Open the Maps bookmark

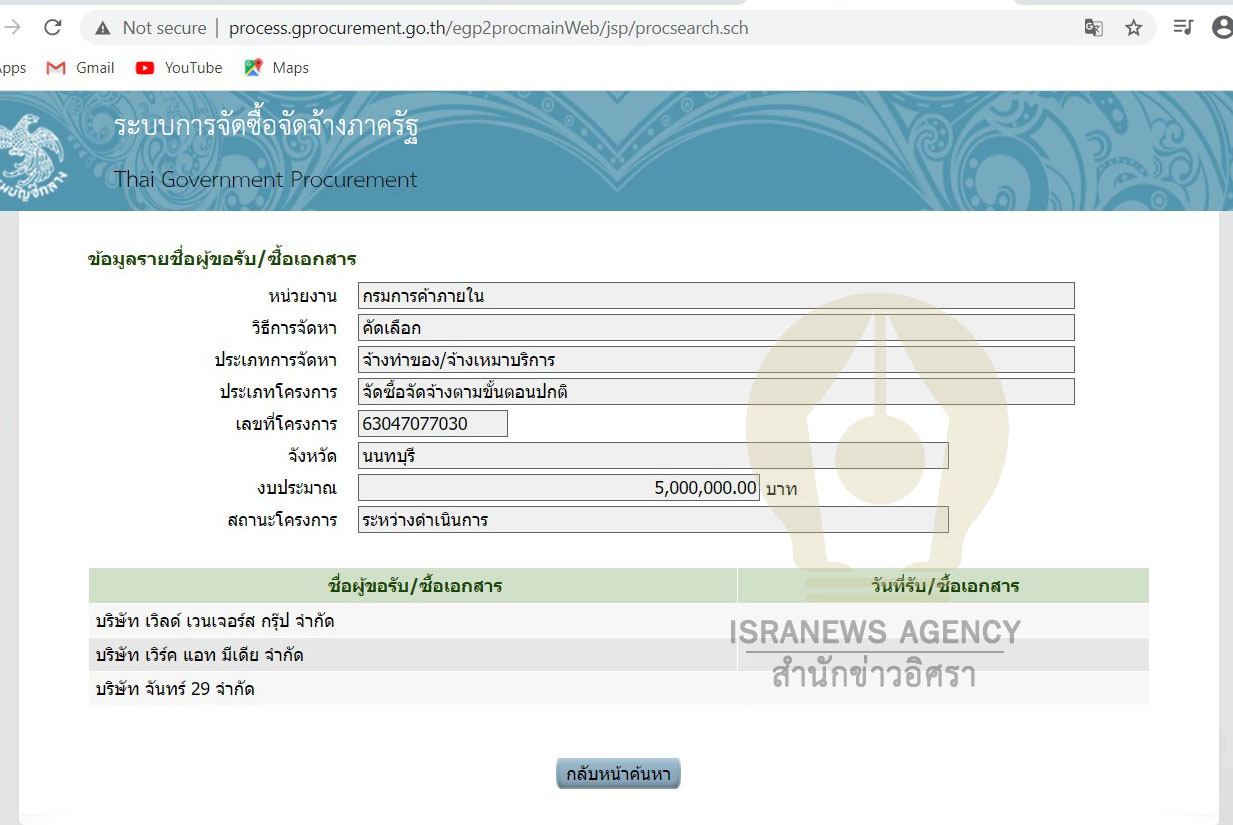(277, 68)
